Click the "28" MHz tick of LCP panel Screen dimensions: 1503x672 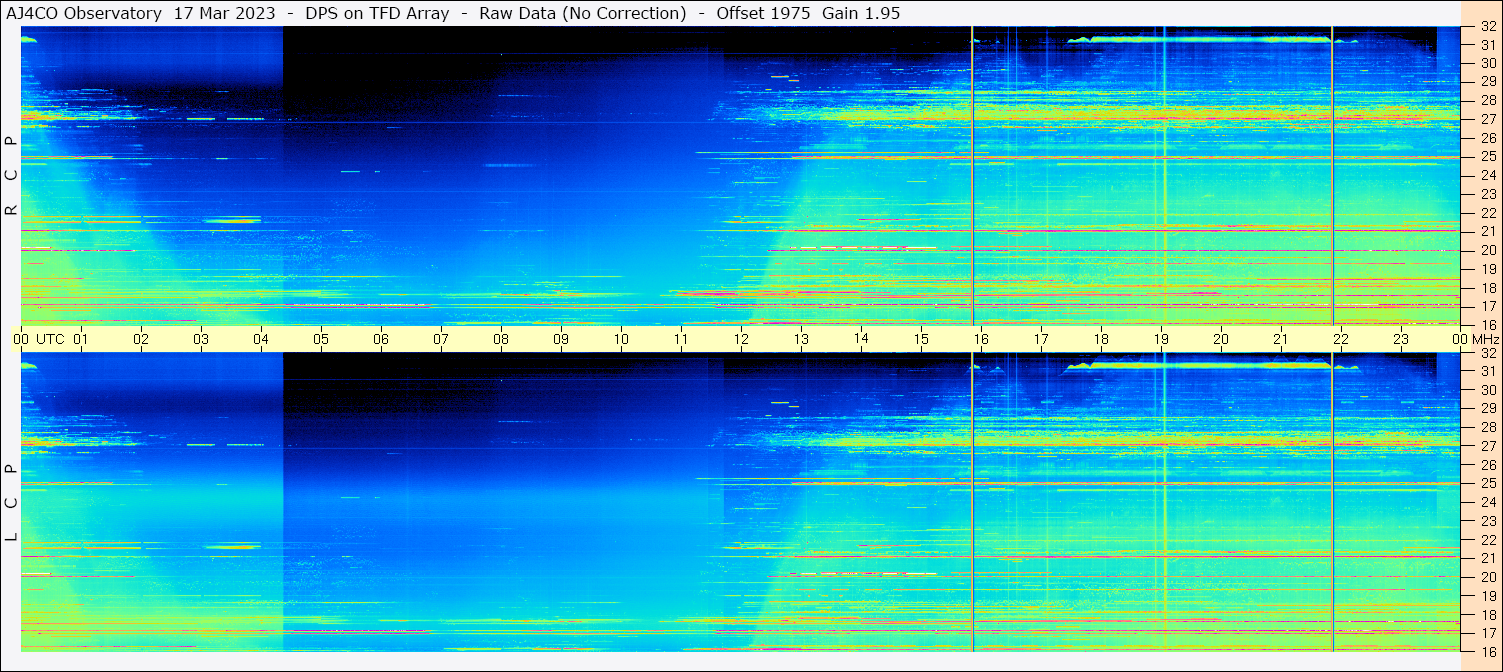tap(1487, 427)
